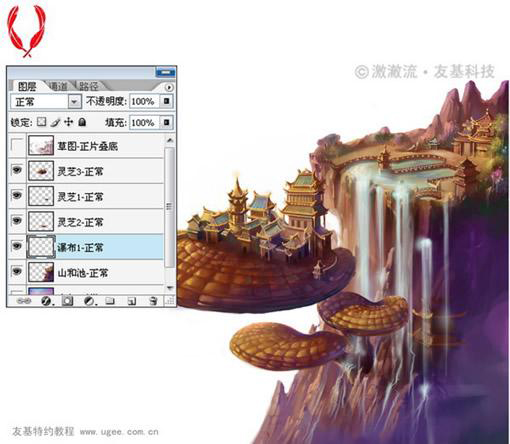This screenshot has width=510, height=444.
Task: Add a layer mask with mask icon
Action: [x=67, y=301]
